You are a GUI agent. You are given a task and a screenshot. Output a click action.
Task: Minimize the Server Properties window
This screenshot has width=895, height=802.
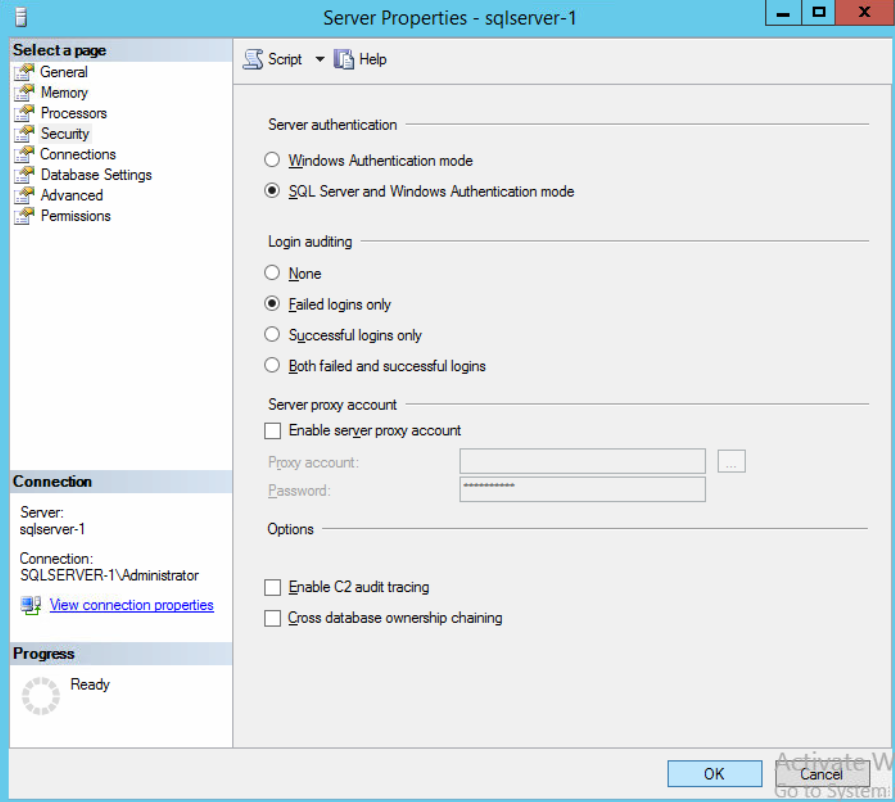[x=783, y=13]
